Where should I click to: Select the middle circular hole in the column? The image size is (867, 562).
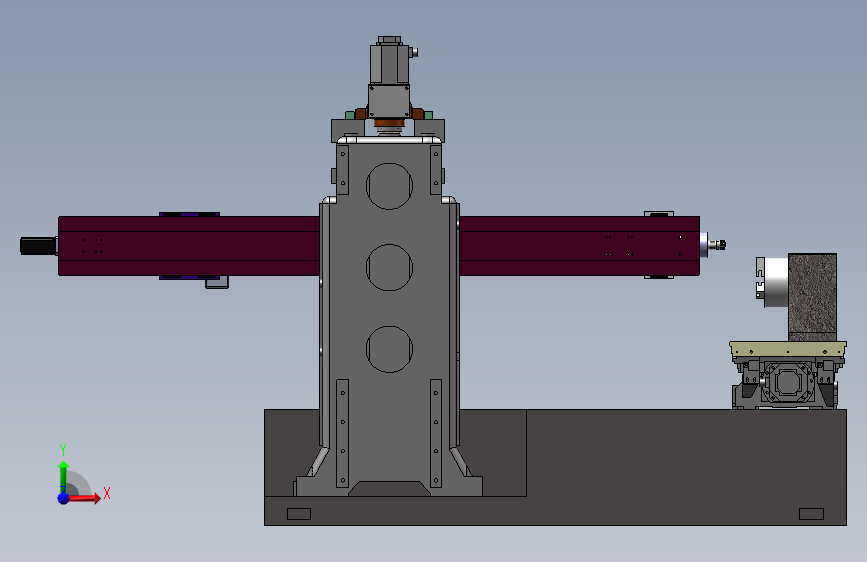coord(389,268)
